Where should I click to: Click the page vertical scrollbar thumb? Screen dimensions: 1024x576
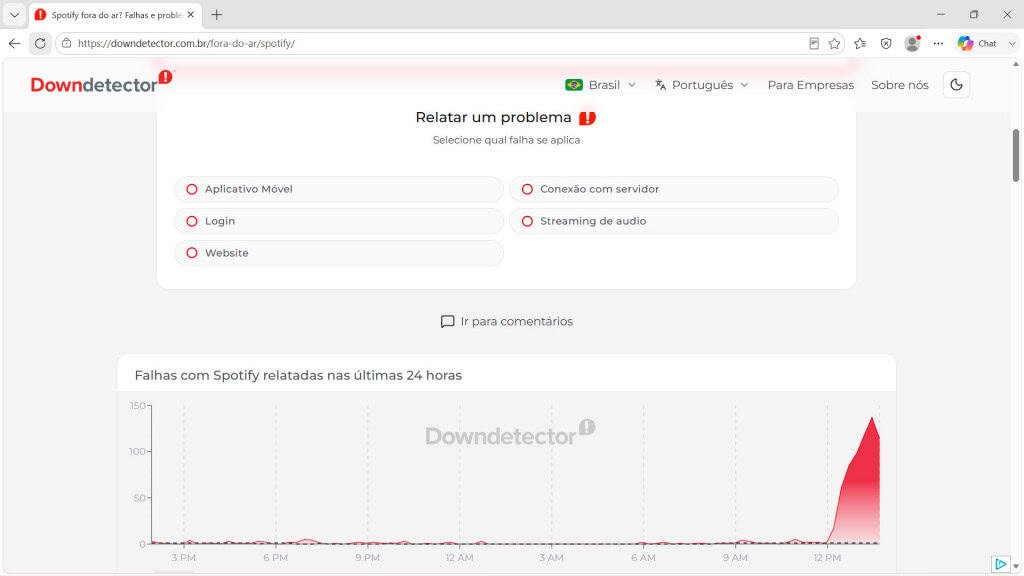(1016, 155)
